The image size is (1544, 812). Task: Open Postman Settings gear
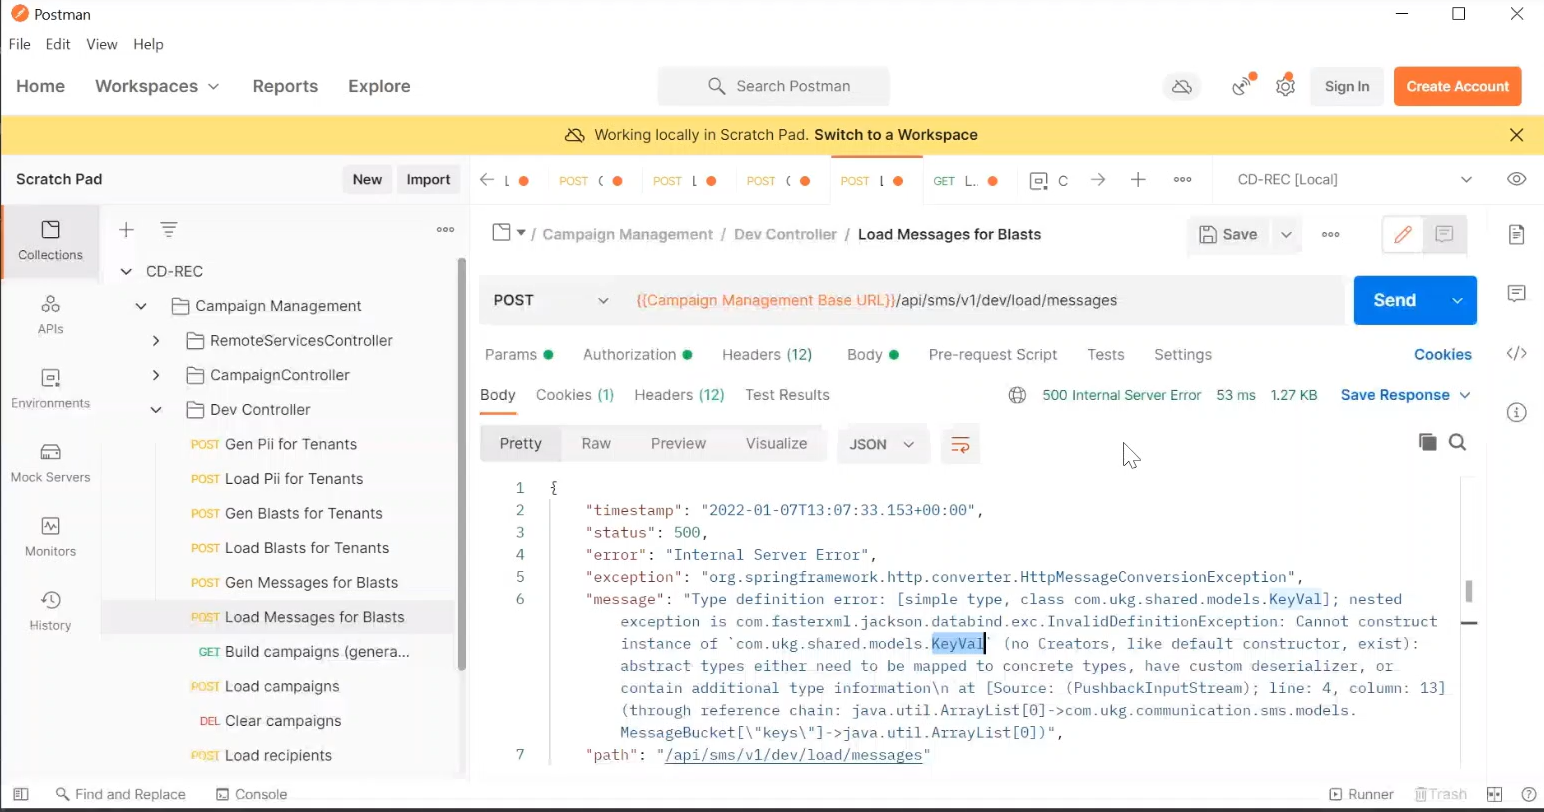[x=1285, y=86]
